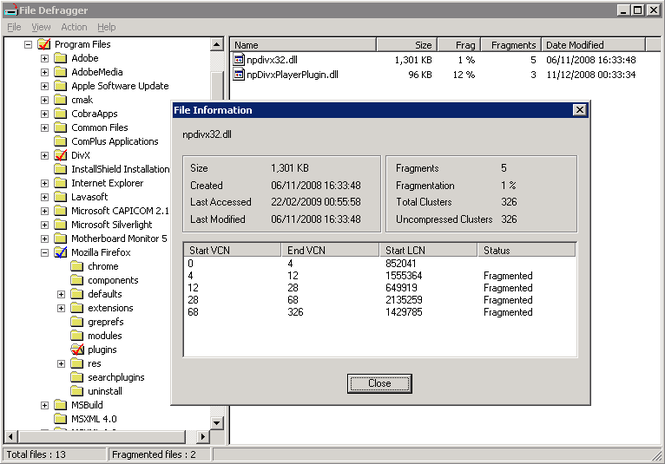665x464 pixels.
Task: Click the greprefs folder icon
Action: pyautogui.click(x=77, y=322)
